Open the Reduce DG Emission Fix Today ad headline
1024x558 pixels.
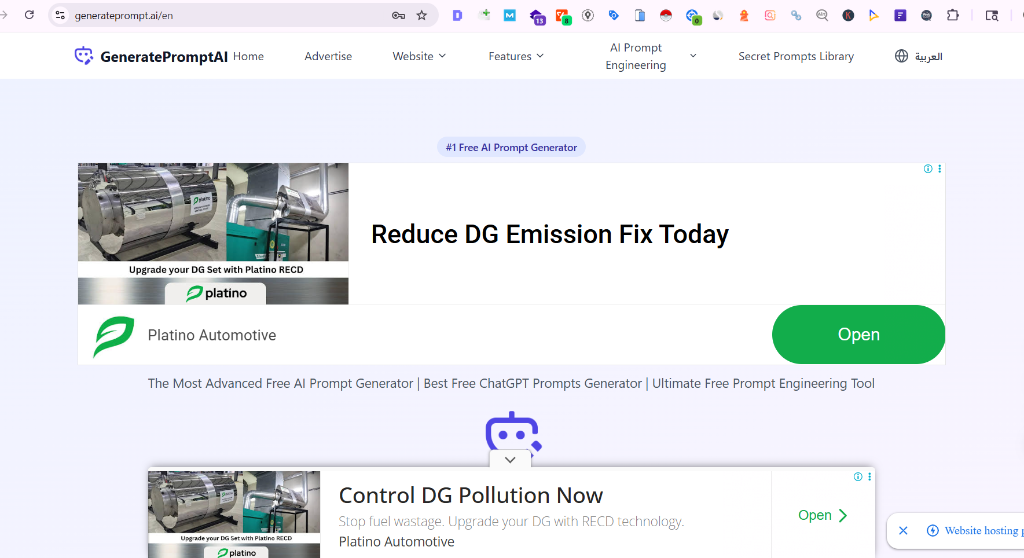550,234
